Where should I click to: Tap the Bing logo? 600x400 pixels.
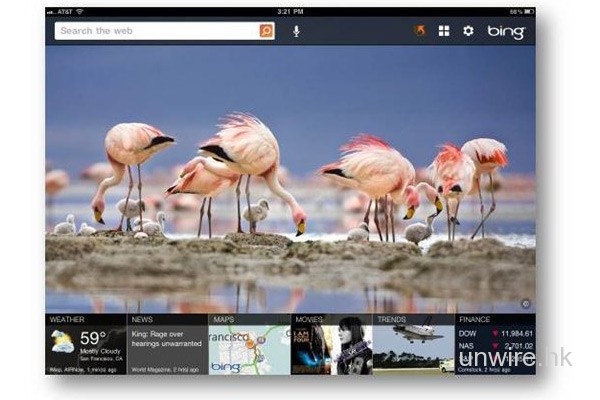click(x=506, y=32)
